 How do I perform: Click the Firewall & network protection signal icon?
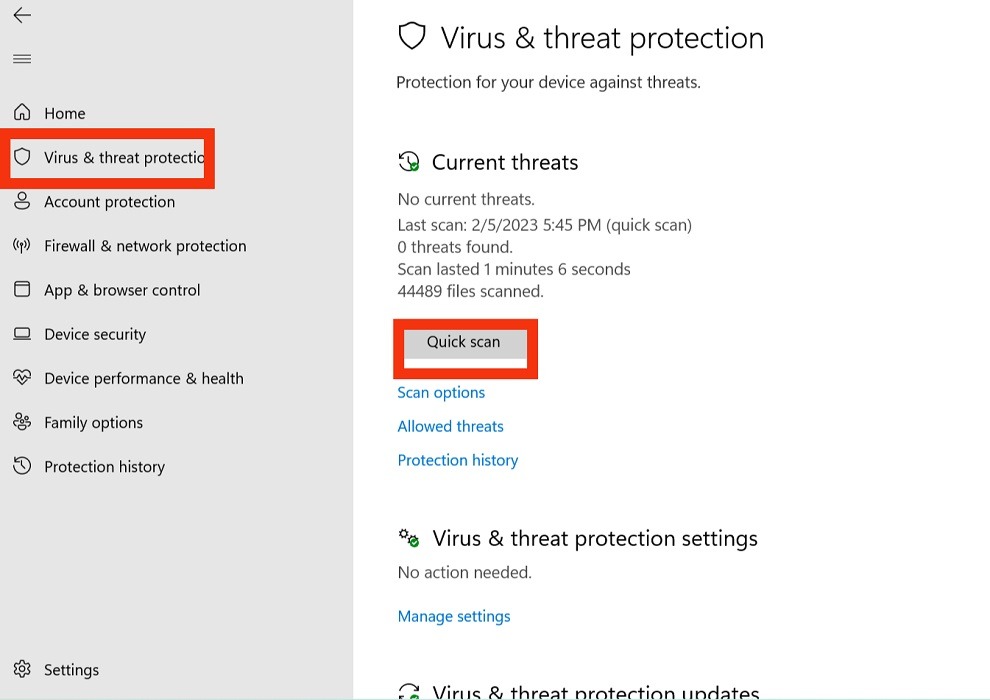tap(22, 245)
